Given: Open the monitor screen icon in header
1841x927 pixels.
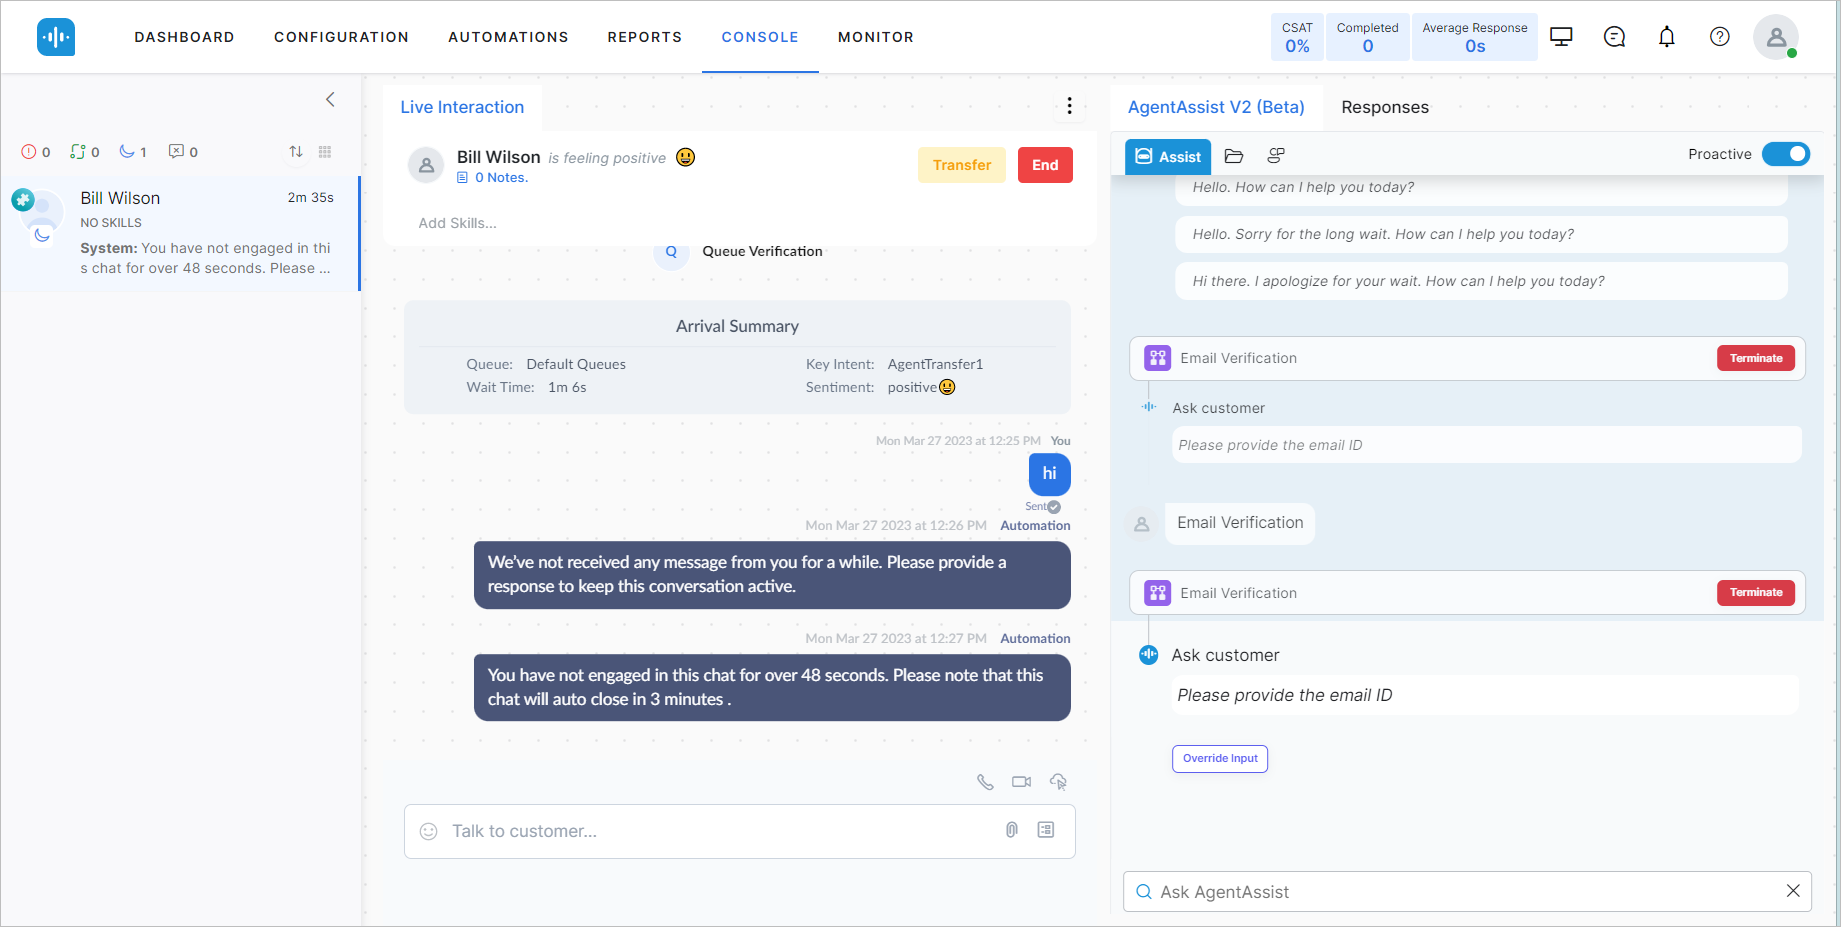Looking at the screenshot, I should pos(1561,36).
